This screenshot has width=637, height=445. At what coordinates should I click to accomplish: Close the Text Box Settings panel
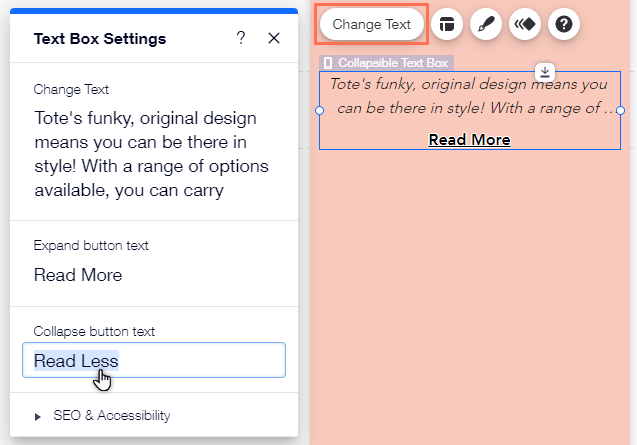pyautogui.click(x=274, y=38)
